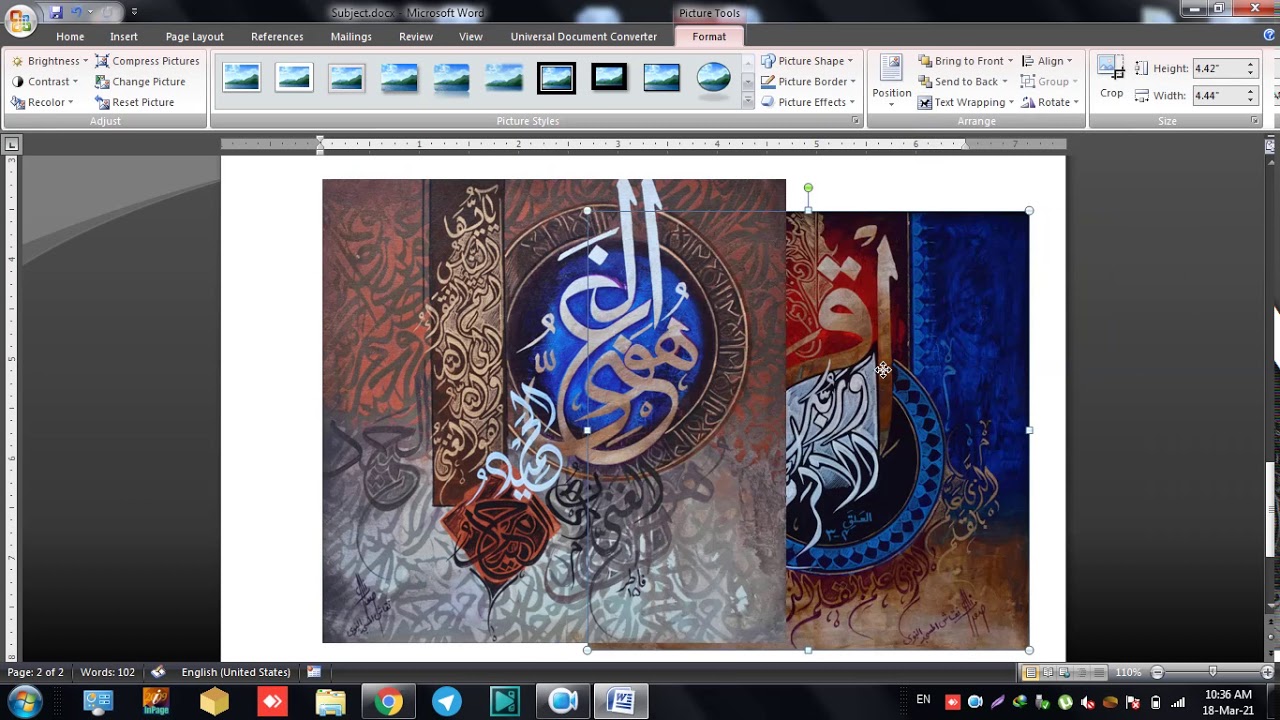Open the Rotate dropdown

[1050, 102]
